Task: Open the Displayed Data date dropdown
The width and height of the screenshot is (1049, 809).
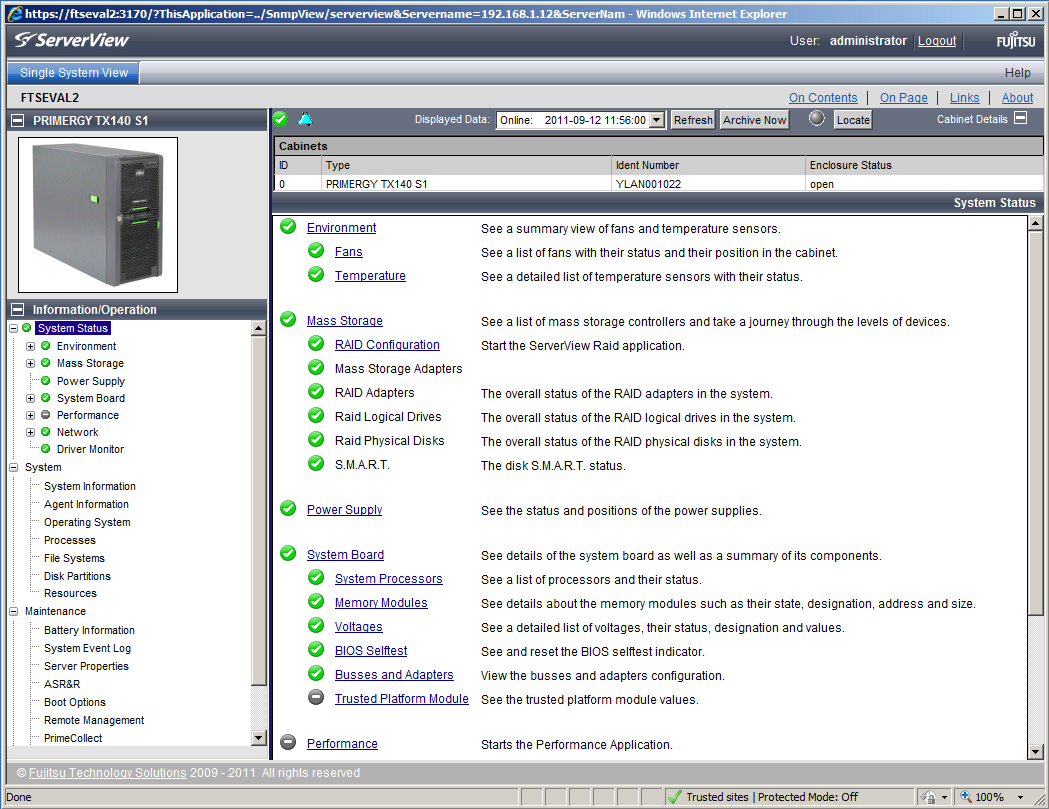Action: coord(657,120)
